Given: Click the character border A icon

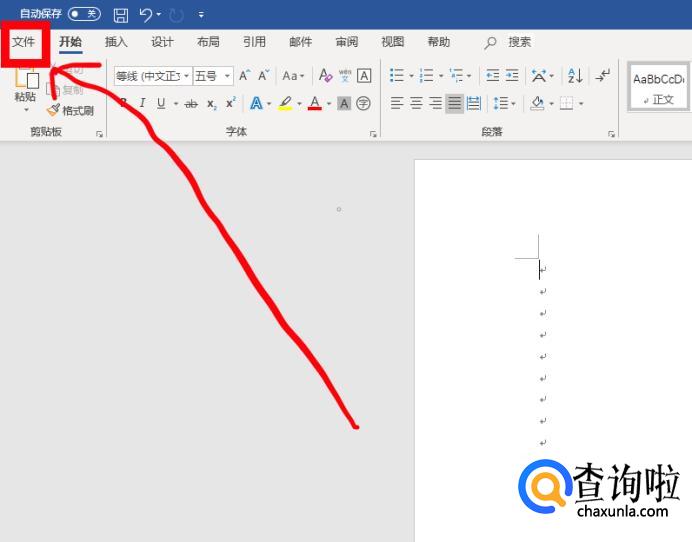Looking at the screenshot, I should click(364, 76).
